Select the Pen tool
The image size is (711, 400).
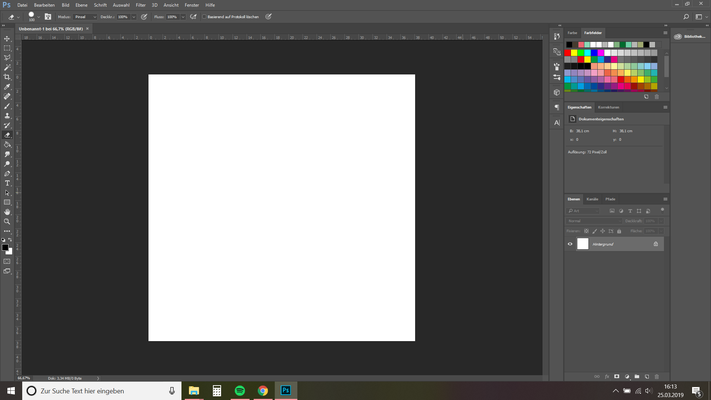7,174
